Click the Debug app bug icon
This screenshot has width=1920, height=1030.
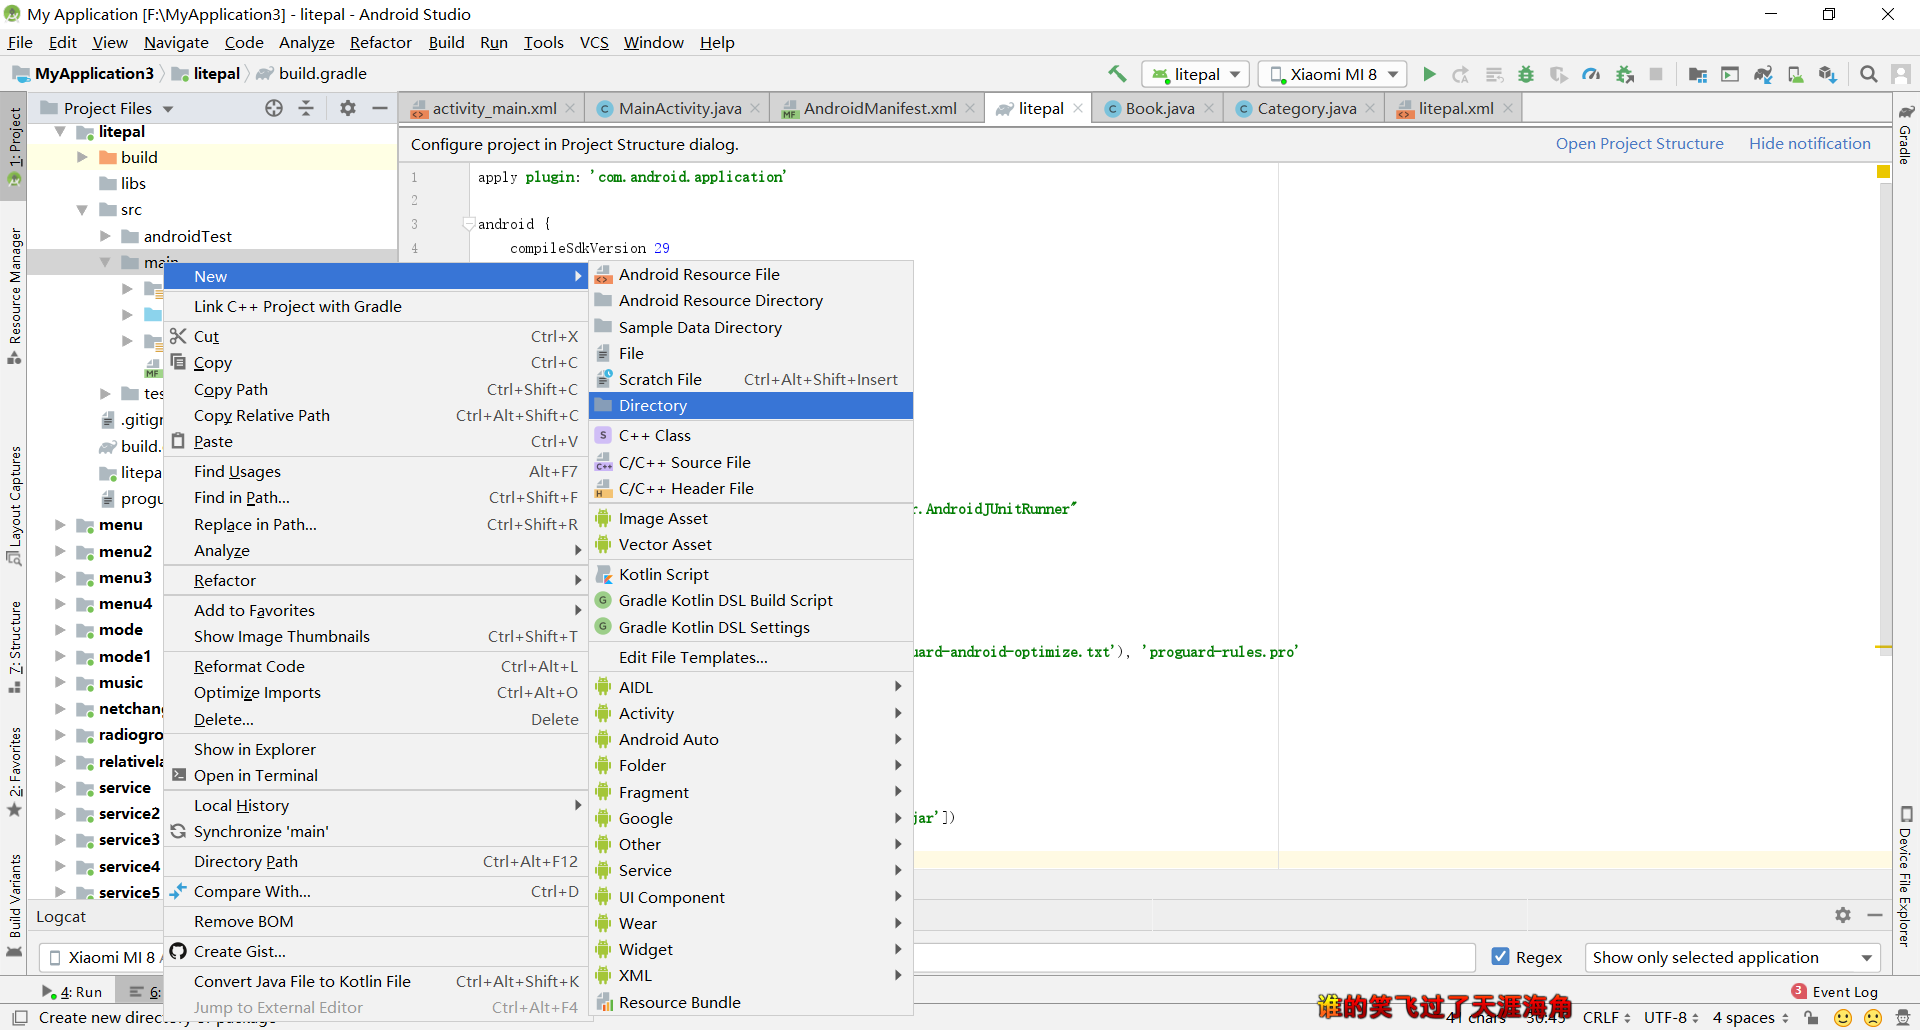1526,74
